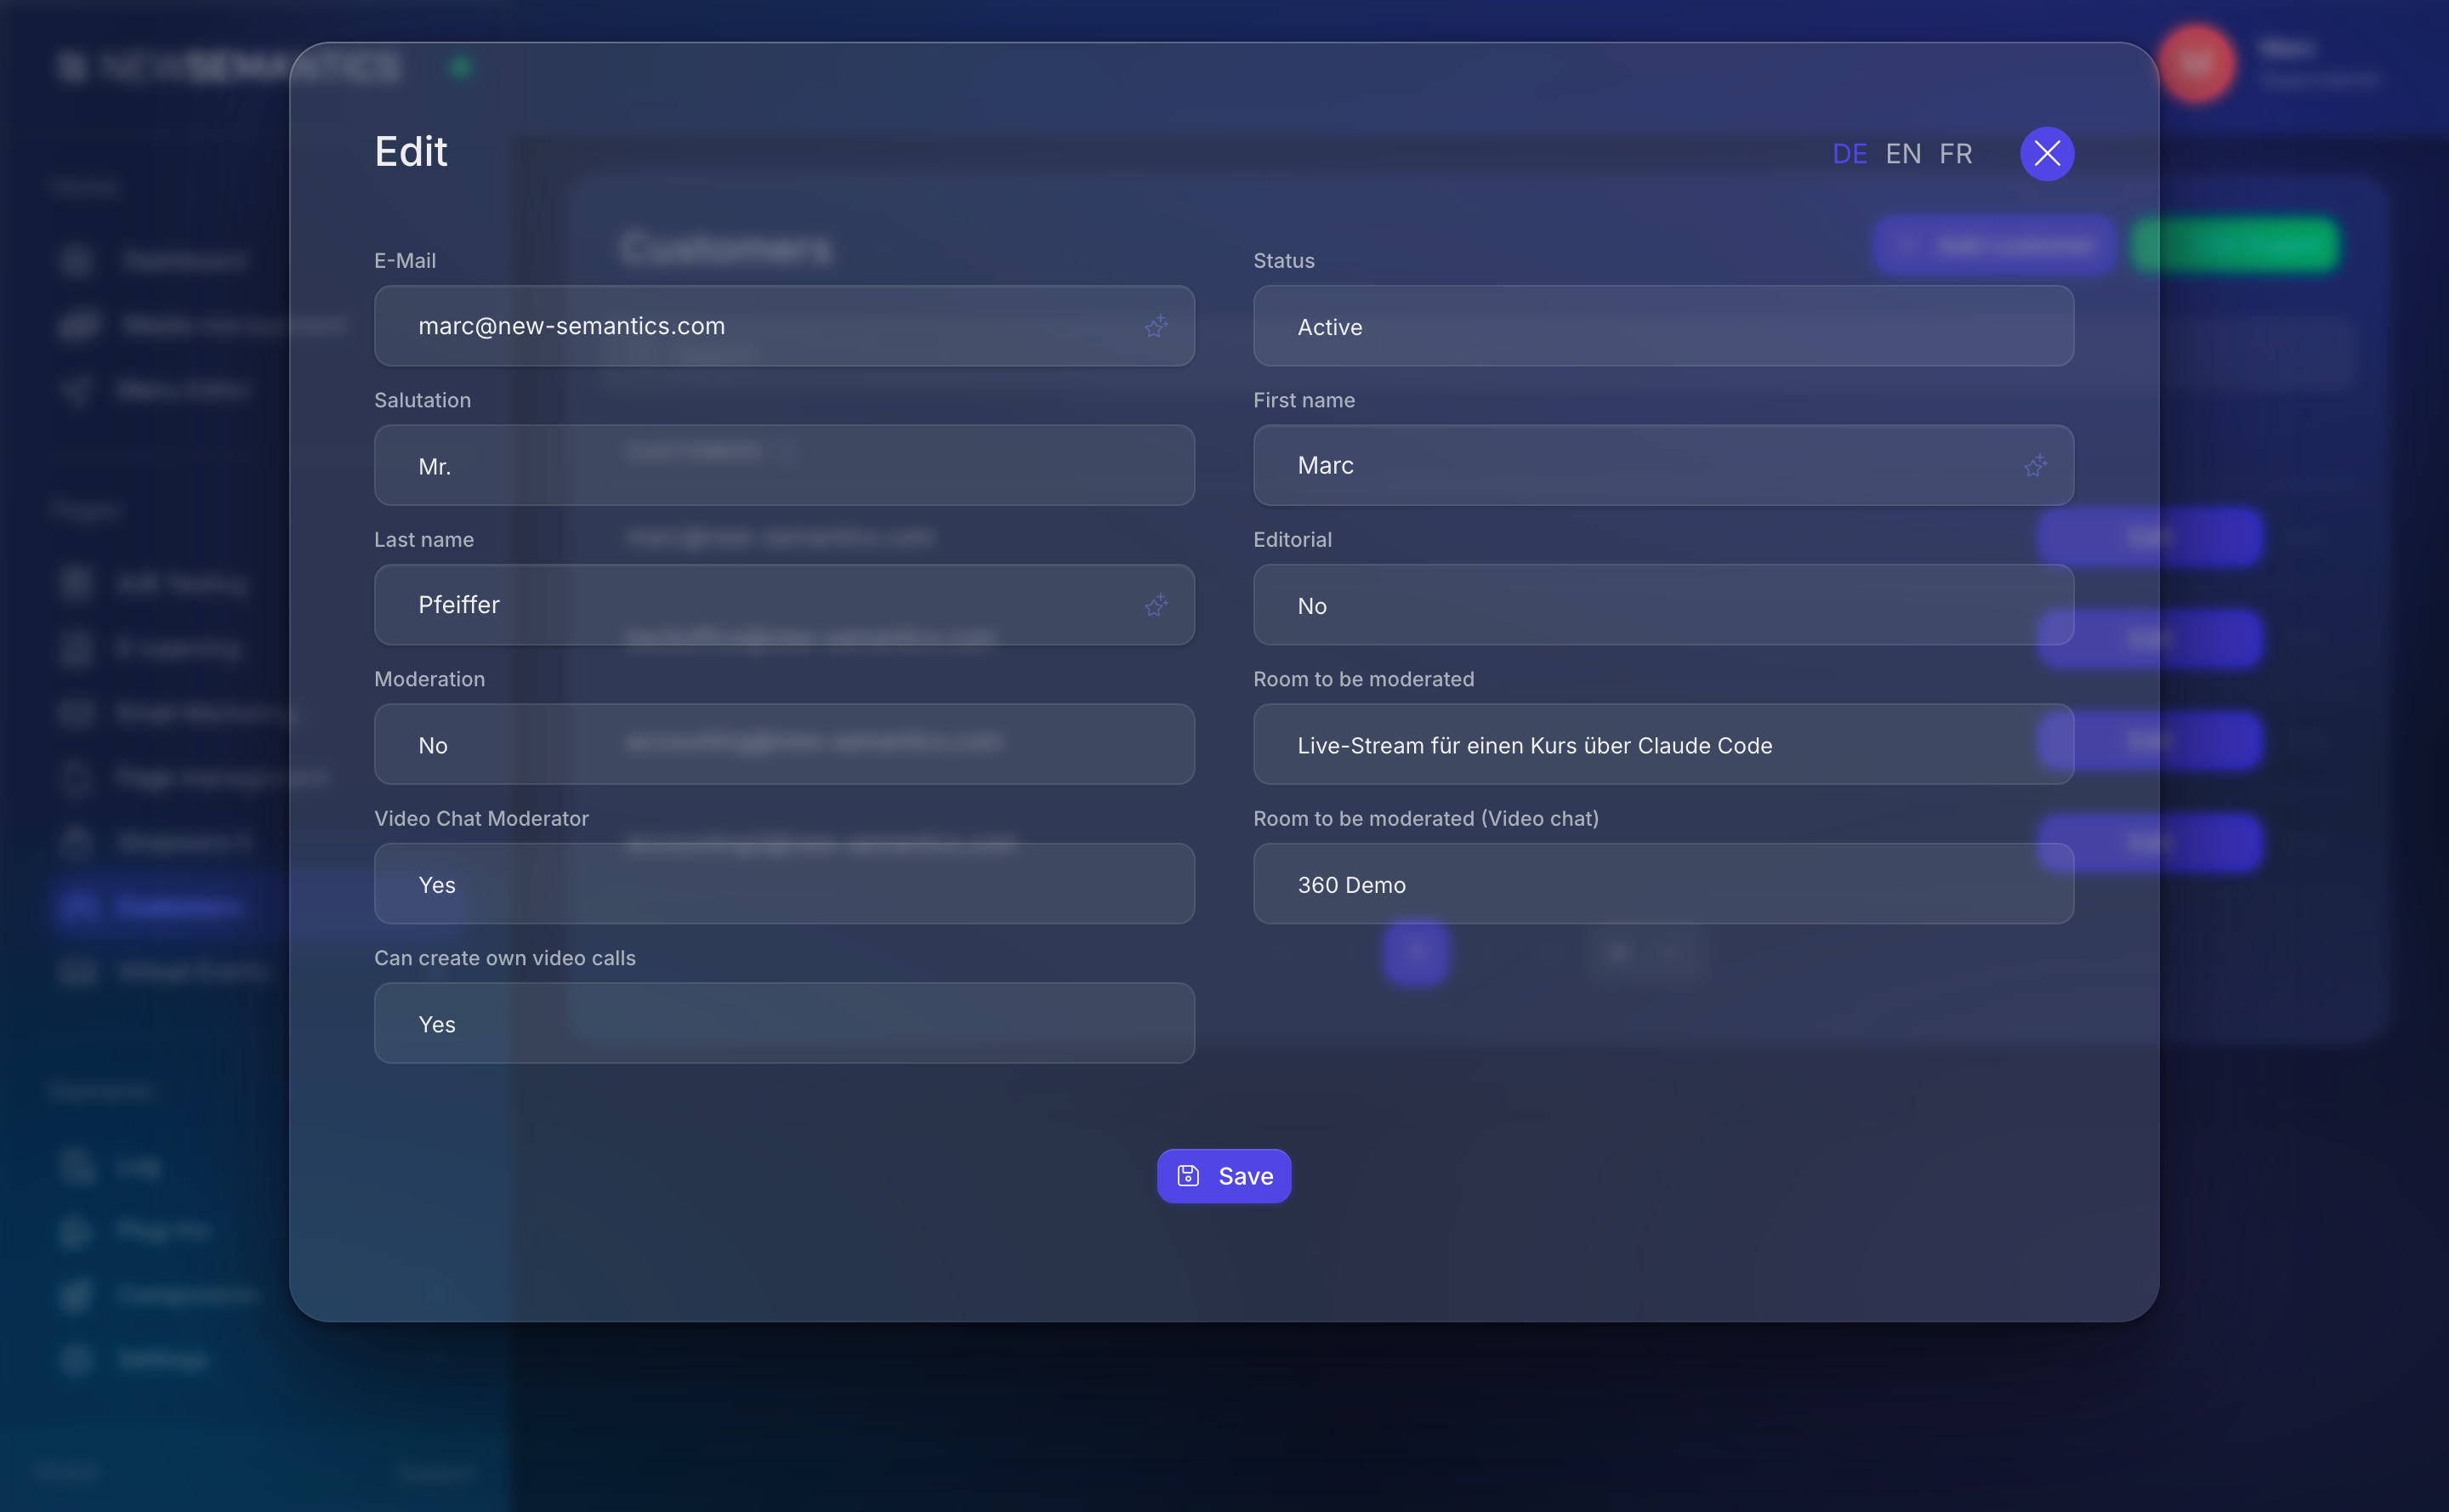Image resolution: width=2449 pixels, height=1512 pixels.
Task: Click the Save button
Action: pos(1224,1176)
